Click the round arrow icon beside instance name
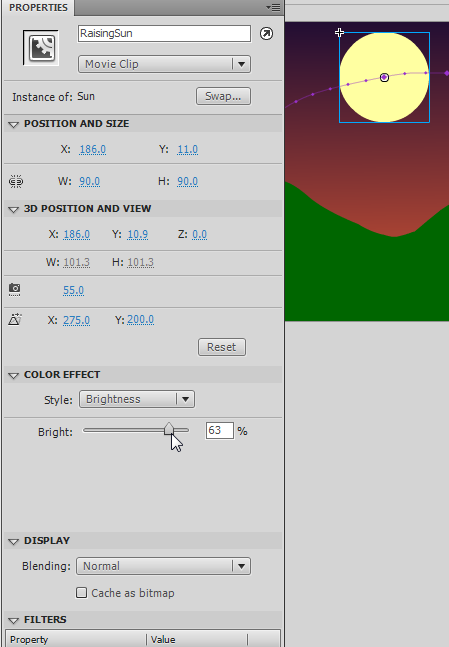 pyautogui.click(x=267, y=33)
